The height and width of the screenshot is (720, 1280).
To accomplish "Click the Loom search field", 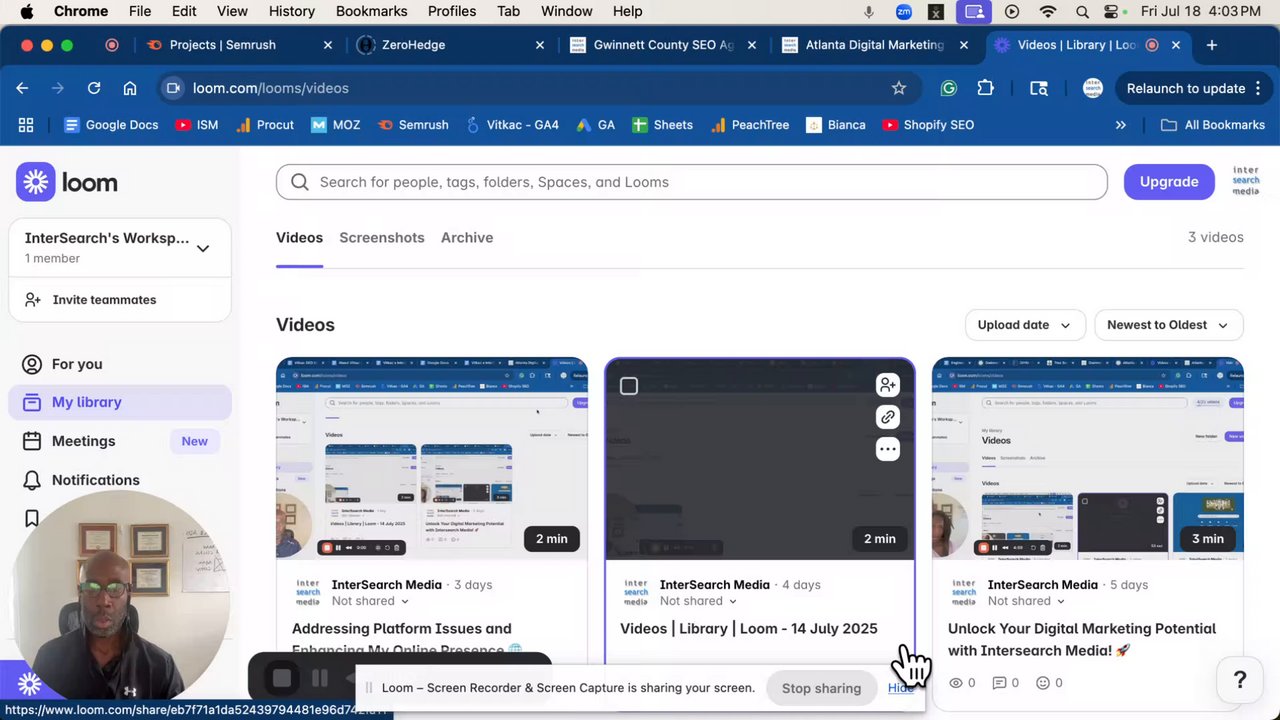I will pyautogui.click(x=692, y=182).
